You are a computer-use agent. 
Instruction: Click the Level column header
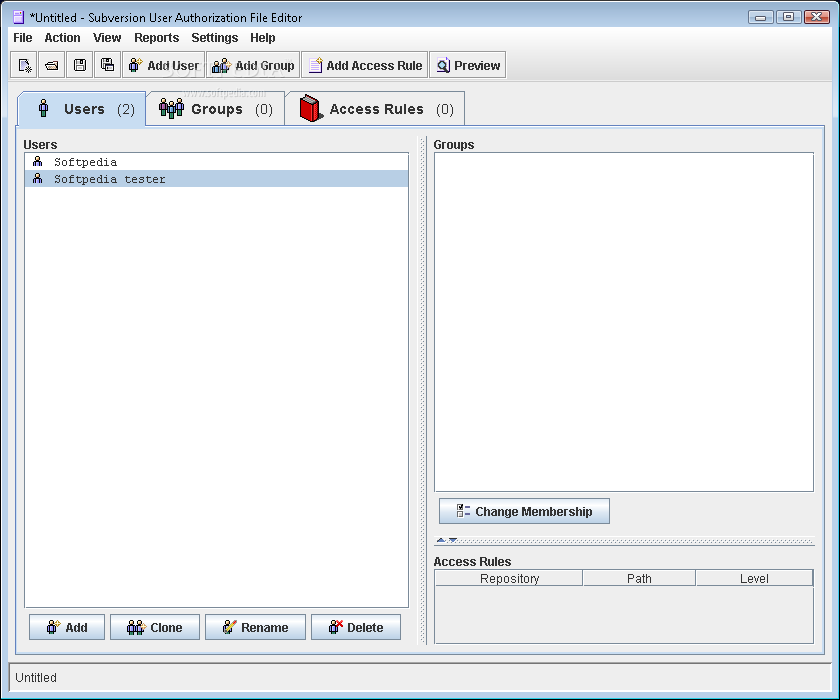(754, 578)
